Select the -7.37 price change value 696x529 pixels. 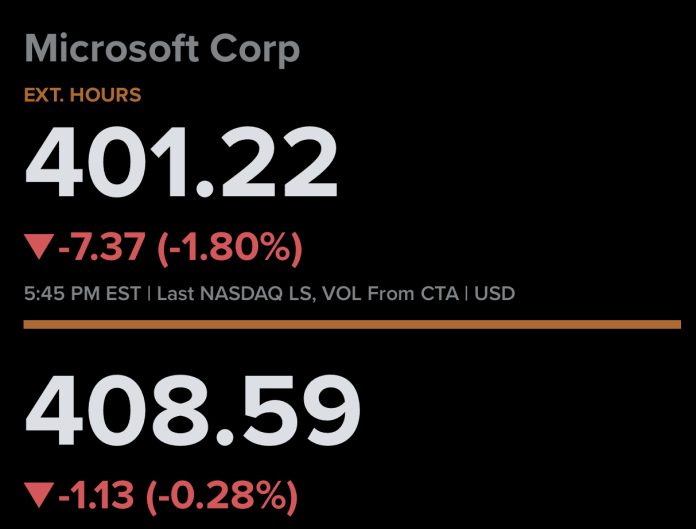point(98,247)
